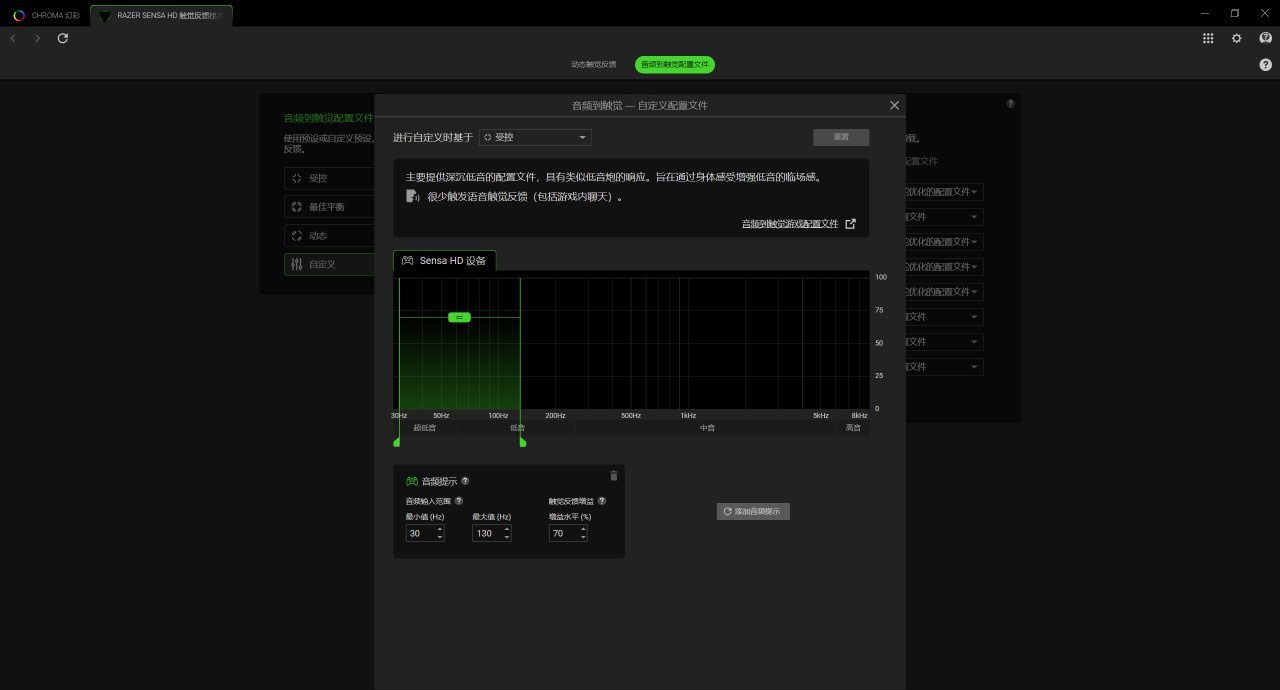
Task: Click the 重置 reset button
Action: [x=841, y=137]
